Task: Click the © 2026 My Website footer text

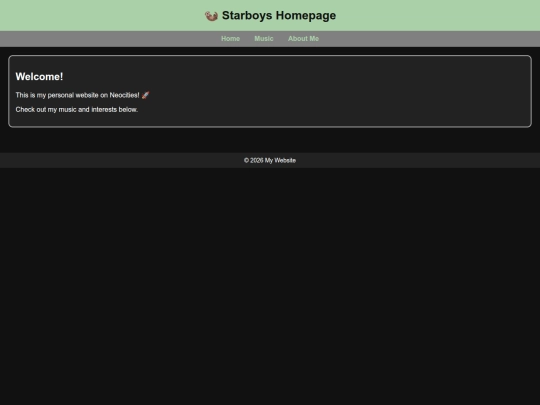Action: 270,160
